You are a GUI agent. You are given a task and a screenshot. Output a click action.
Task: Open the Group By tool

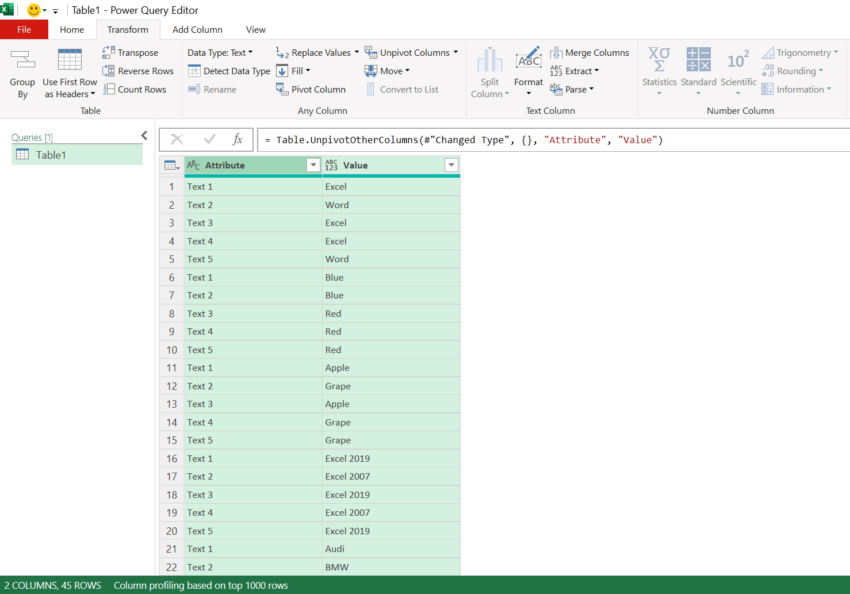click(22, 70)
